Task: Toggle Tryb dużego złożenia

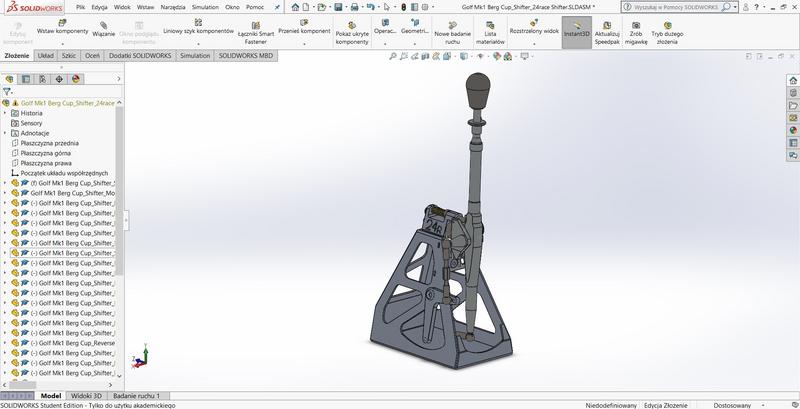Action: [667, 33]
